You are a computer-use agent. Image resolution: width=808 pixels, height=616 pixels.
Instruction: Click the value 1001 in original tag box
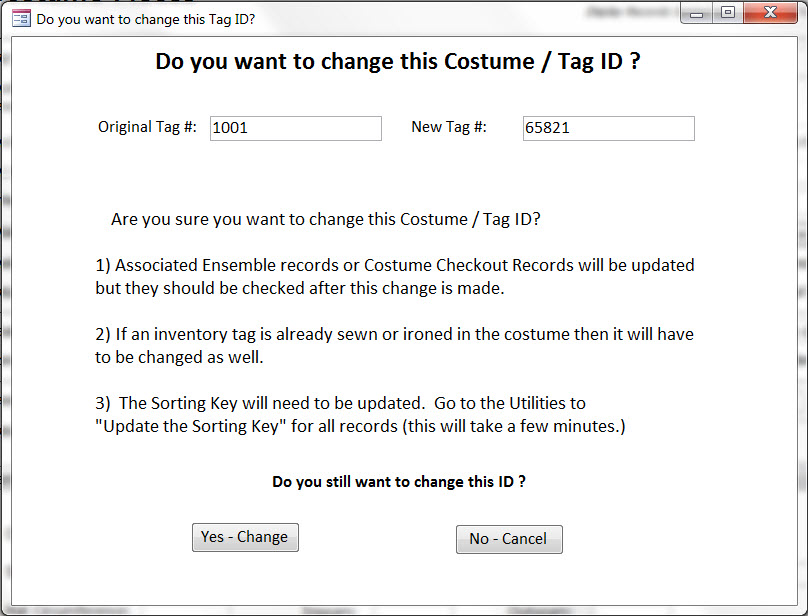point(230,128)
